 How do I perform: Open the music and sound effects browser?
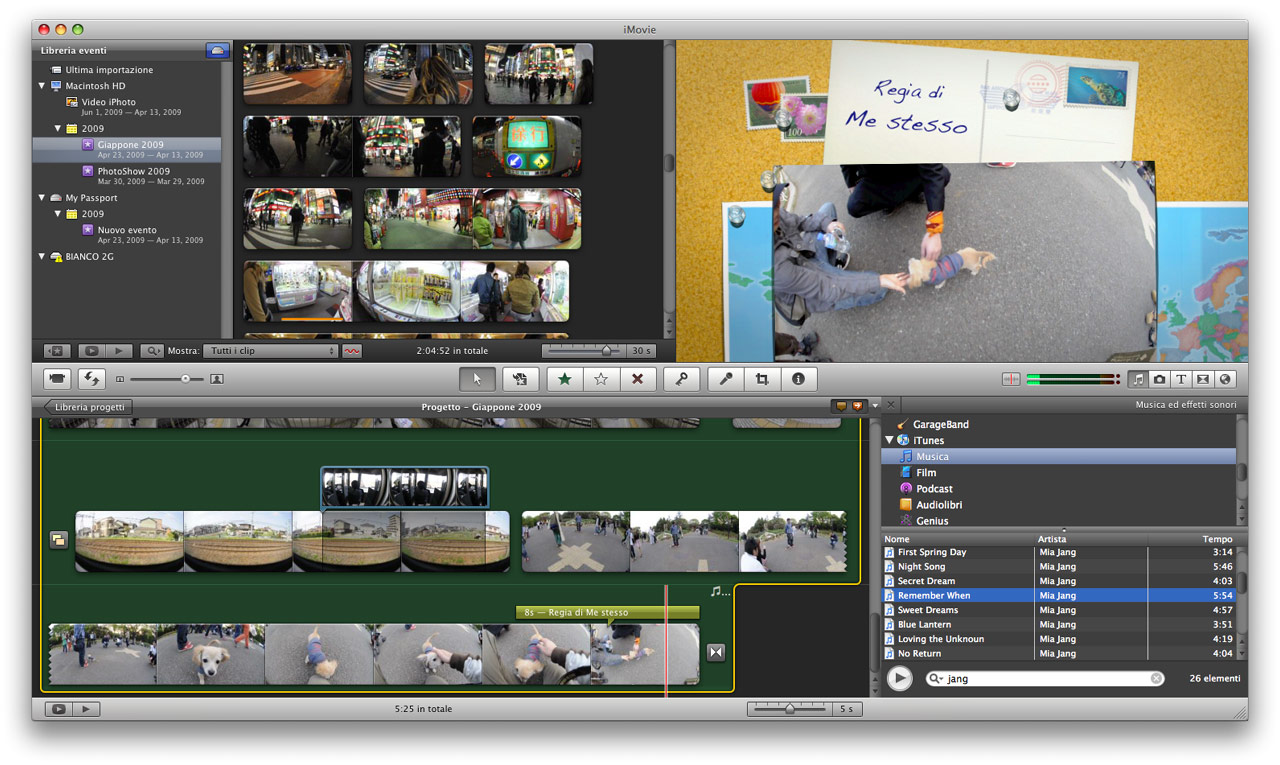[x=1138, y=379]
